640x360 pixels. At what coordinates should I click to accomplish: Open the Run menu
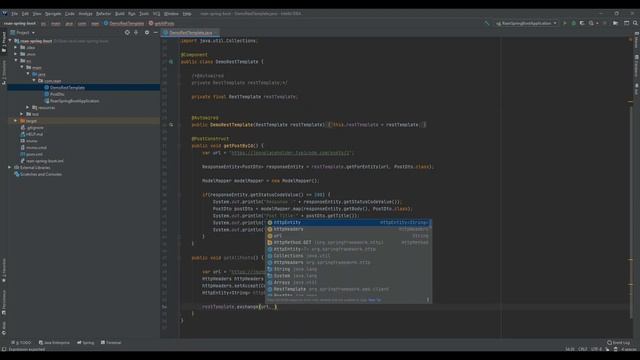132,13
